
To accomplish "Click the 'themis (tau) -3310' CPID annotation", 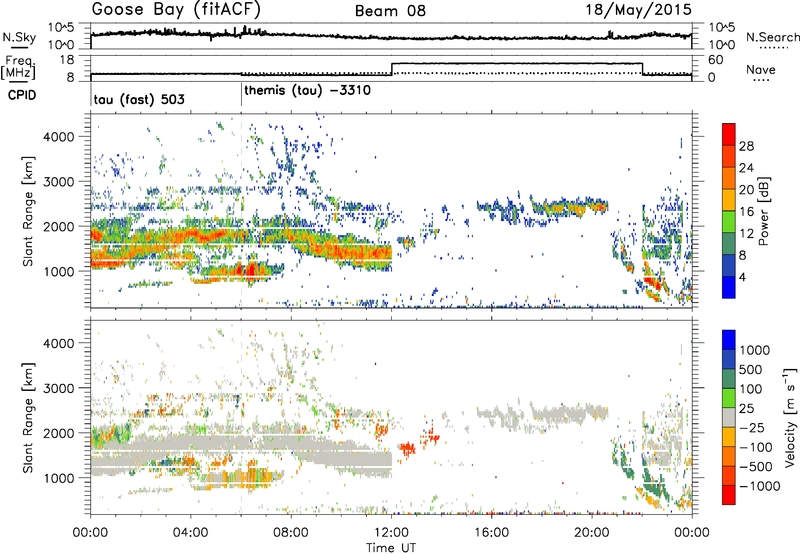I will point(308,91).
